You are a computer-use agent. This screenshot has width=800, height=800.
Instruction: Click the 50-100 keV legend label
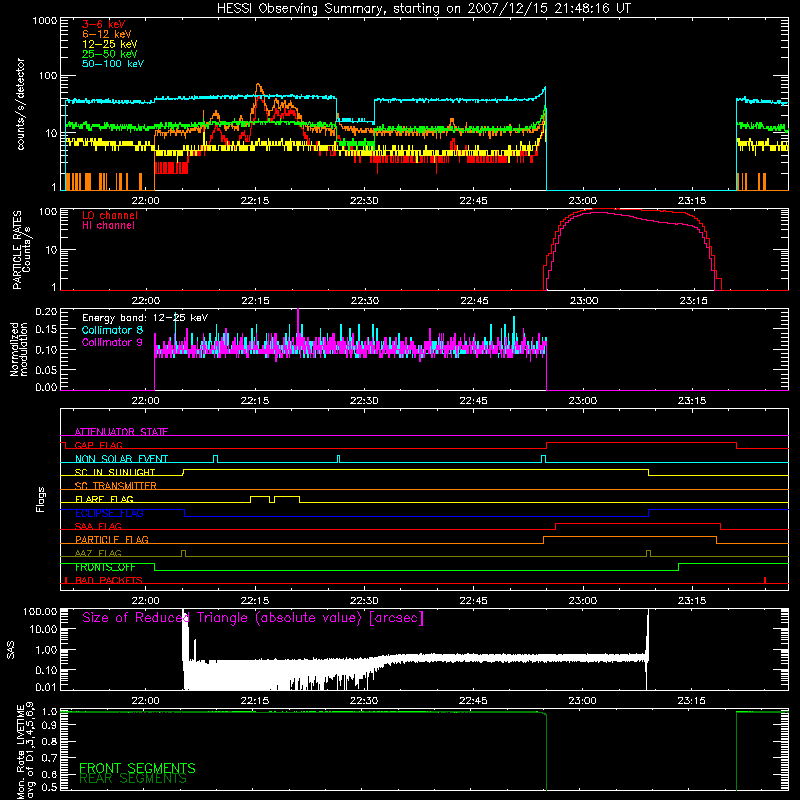pyautogui.click(x=112, y=64)
